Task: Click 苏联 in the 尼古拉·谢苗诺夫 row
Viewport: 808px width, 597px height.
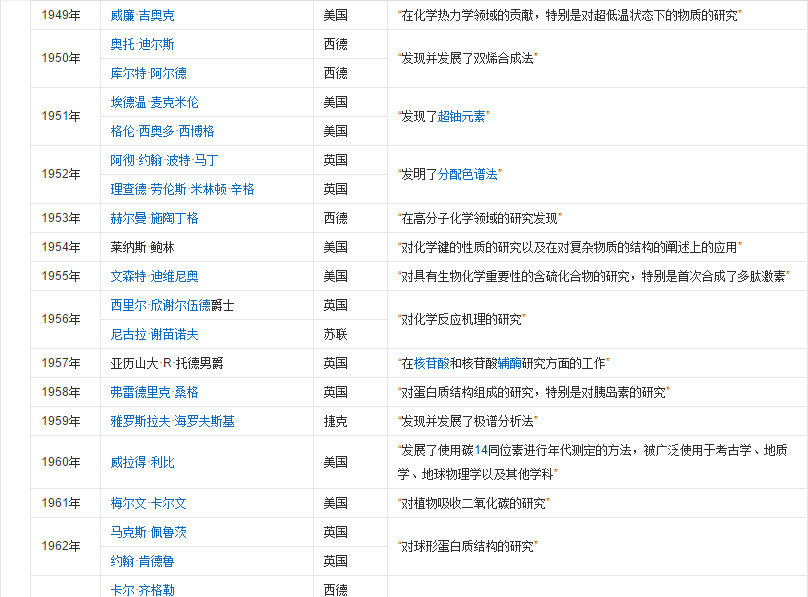Action: coord(335,334)
